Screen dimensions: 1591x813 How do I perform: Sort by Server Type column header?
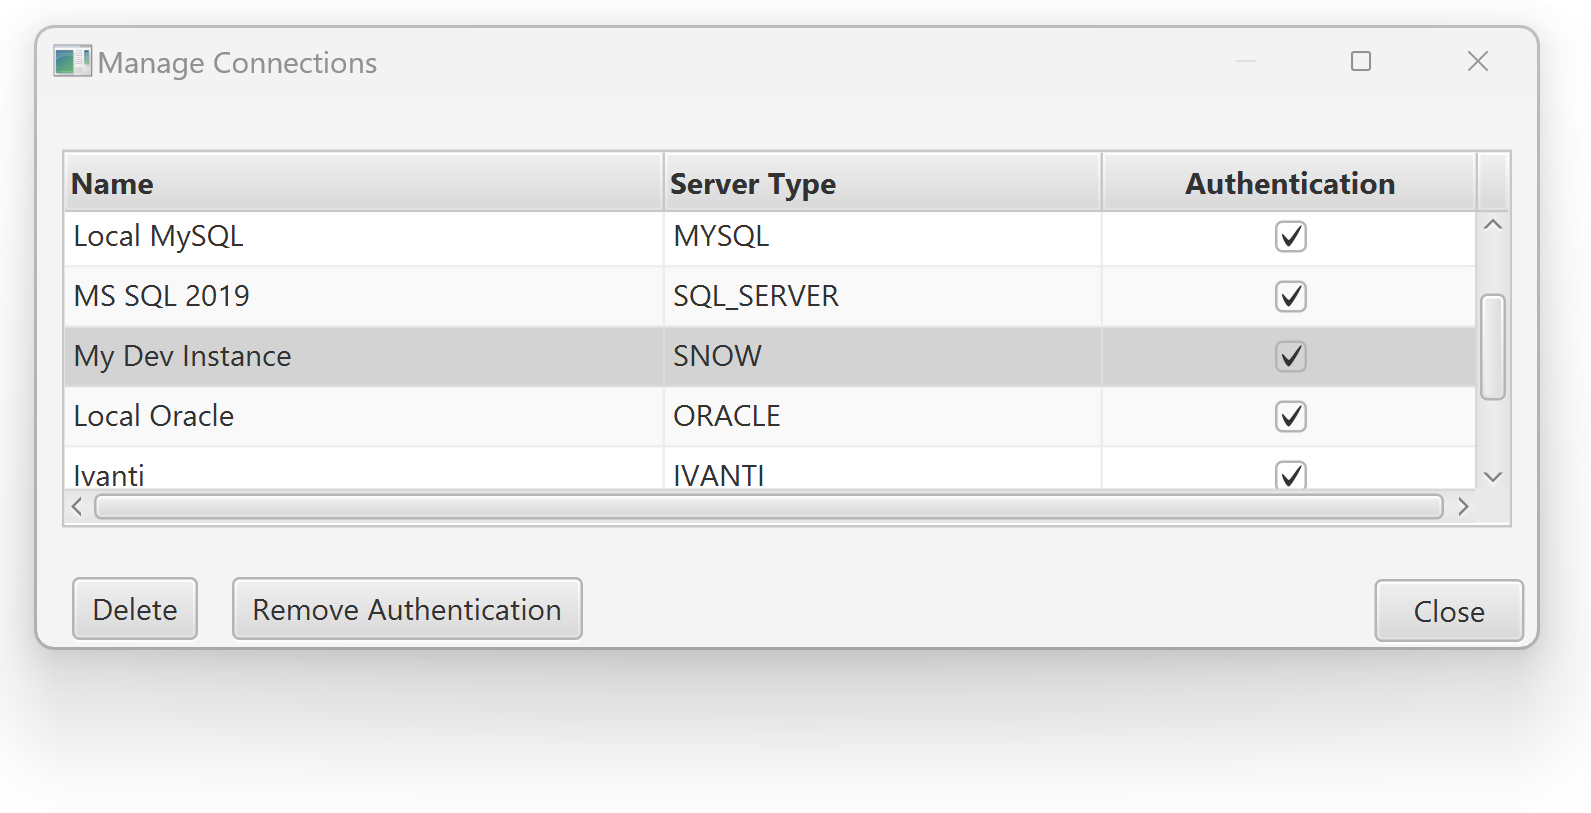pos(883,183)
